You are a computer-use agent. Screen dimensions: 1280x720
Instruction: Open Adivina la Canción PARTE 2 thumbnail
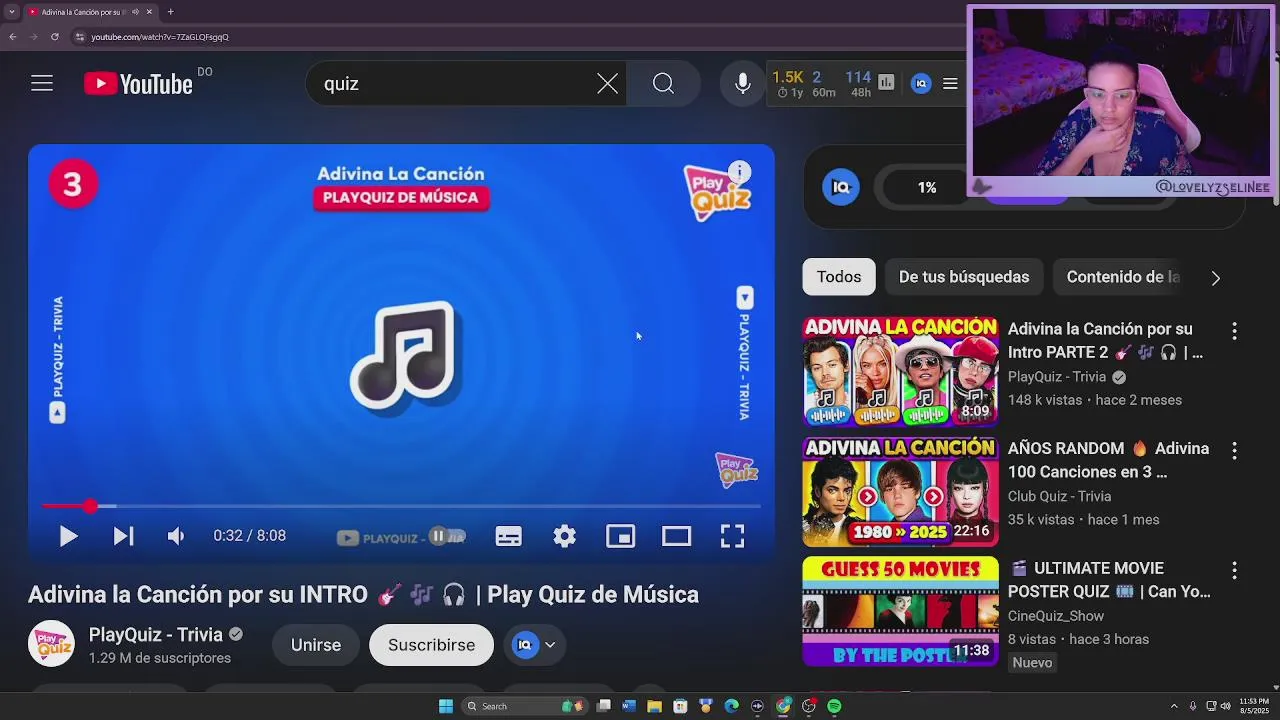[x=900, y=372]
